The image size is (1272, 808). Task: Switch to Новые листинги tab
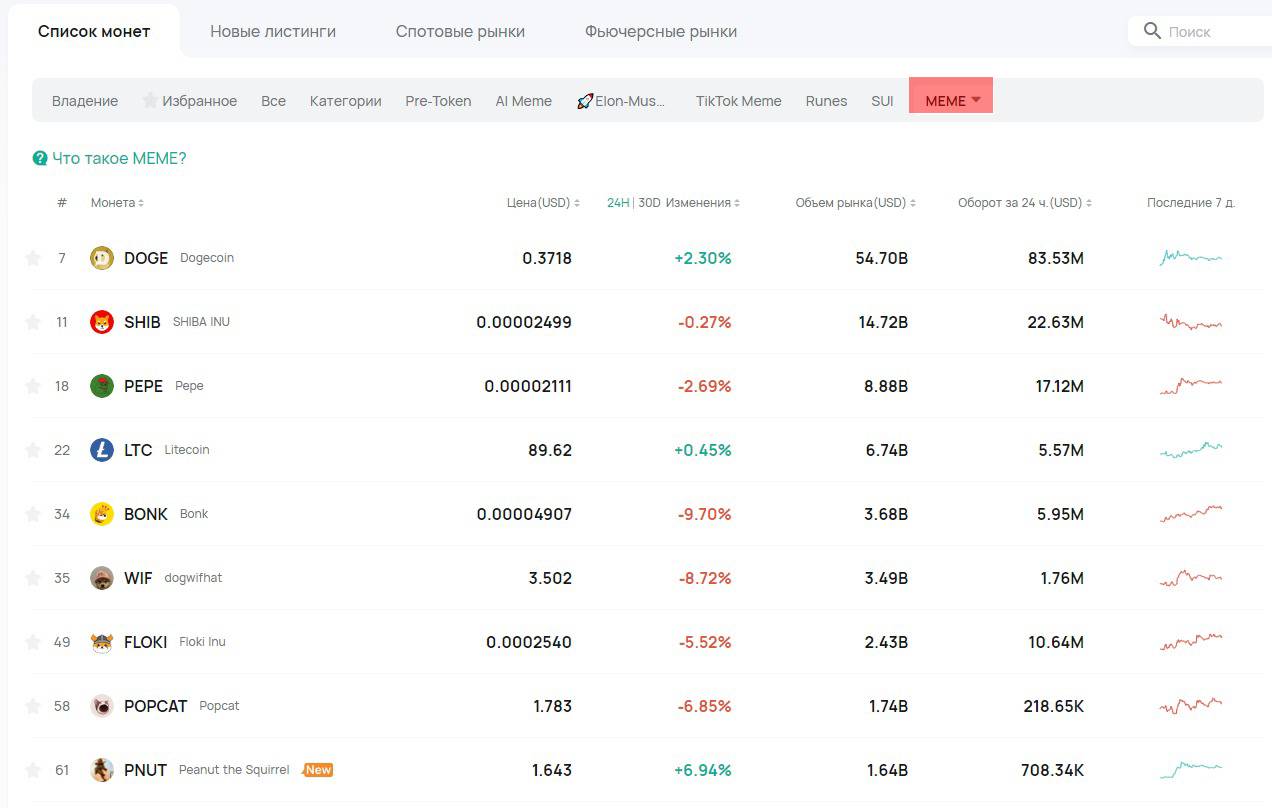(x=273, y=31)
